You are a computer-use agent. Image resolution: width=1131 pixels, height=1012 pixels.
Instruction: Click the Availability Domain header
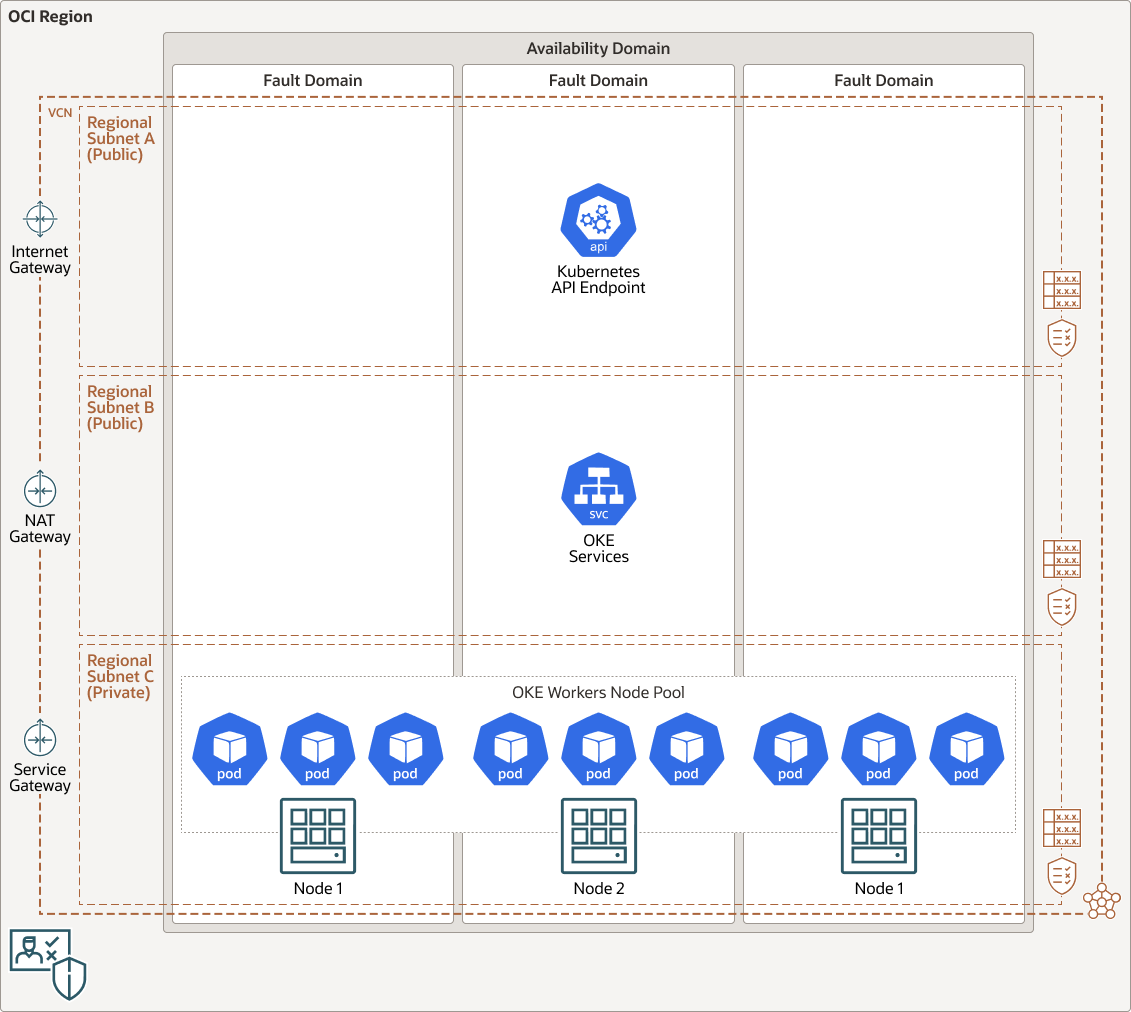pyautogui.click(x=597, y=48)
